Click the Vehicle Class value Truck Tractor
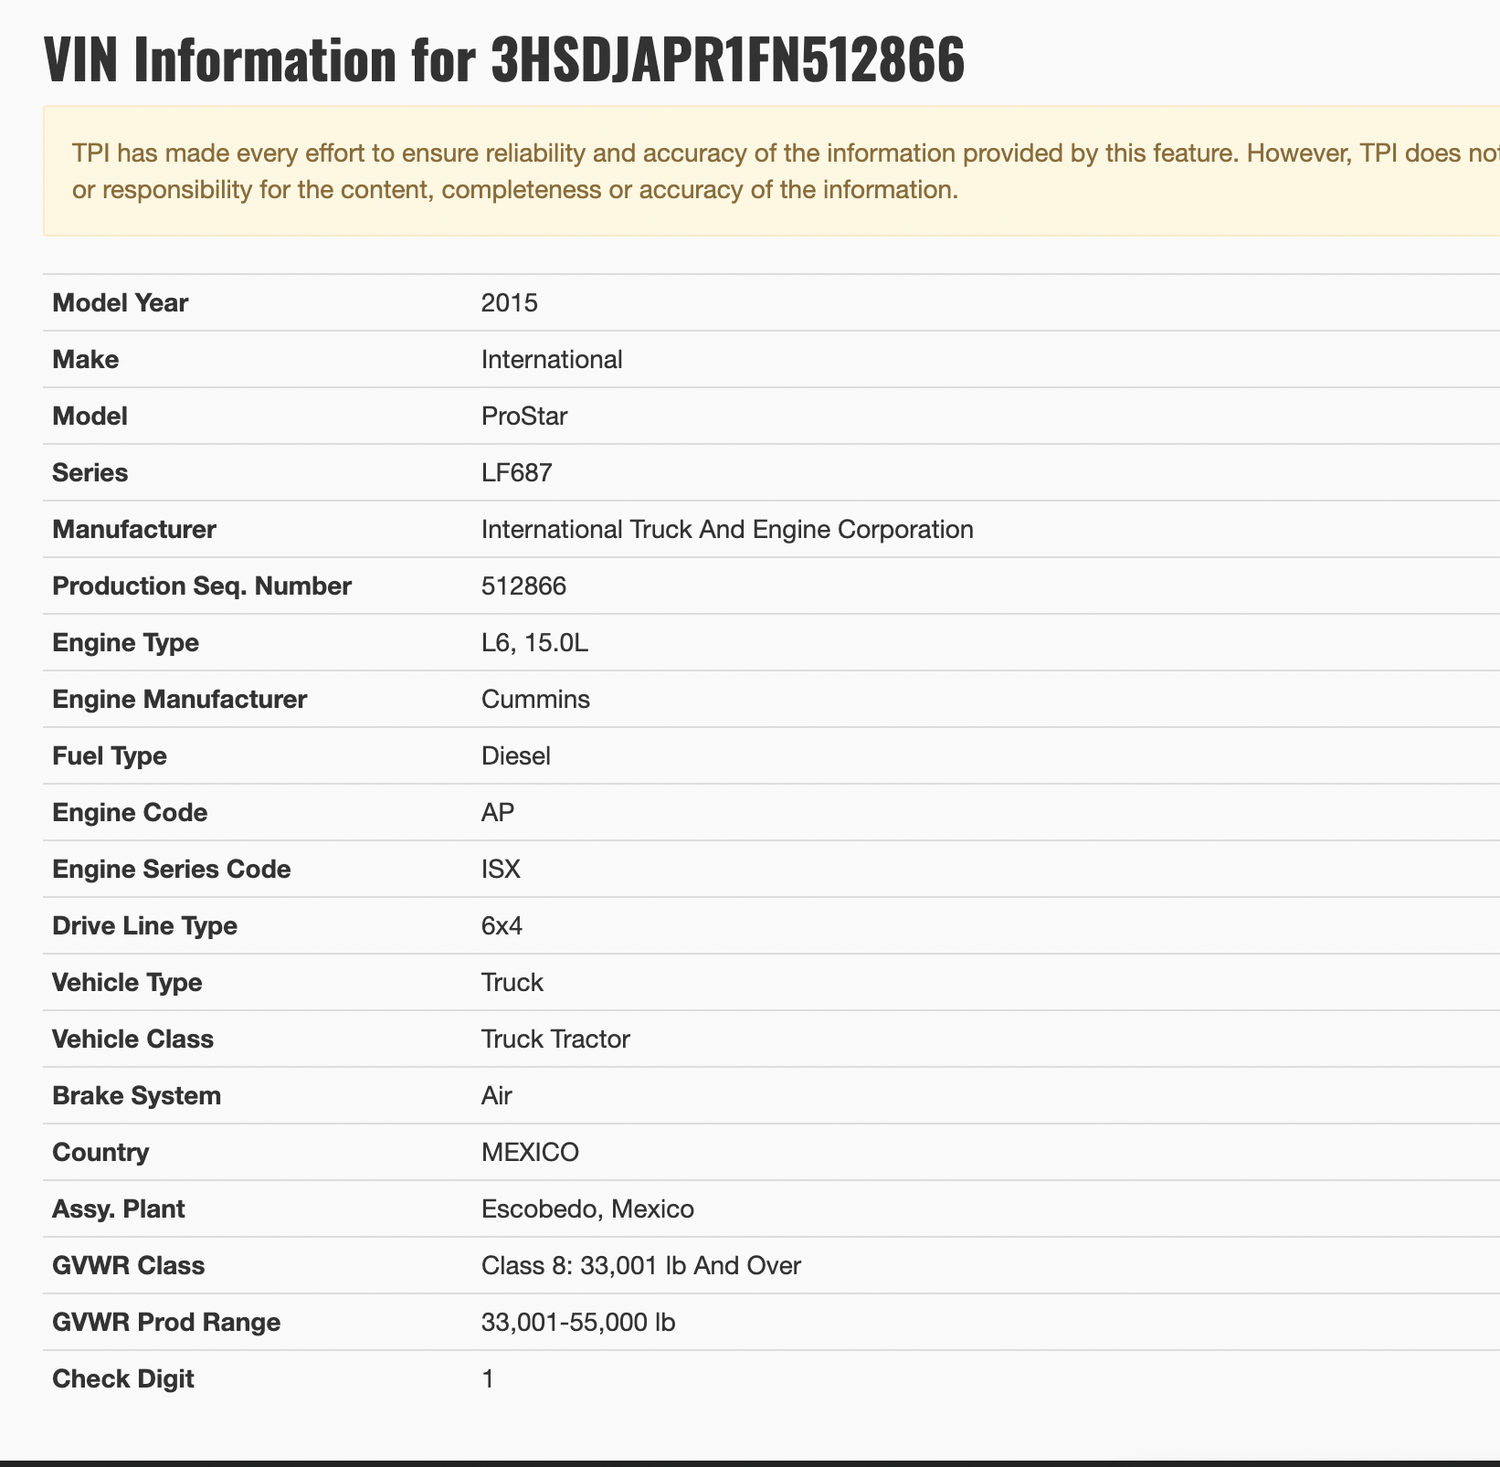Screen dimensions: 1500x1467 [x=555, y=1040]
